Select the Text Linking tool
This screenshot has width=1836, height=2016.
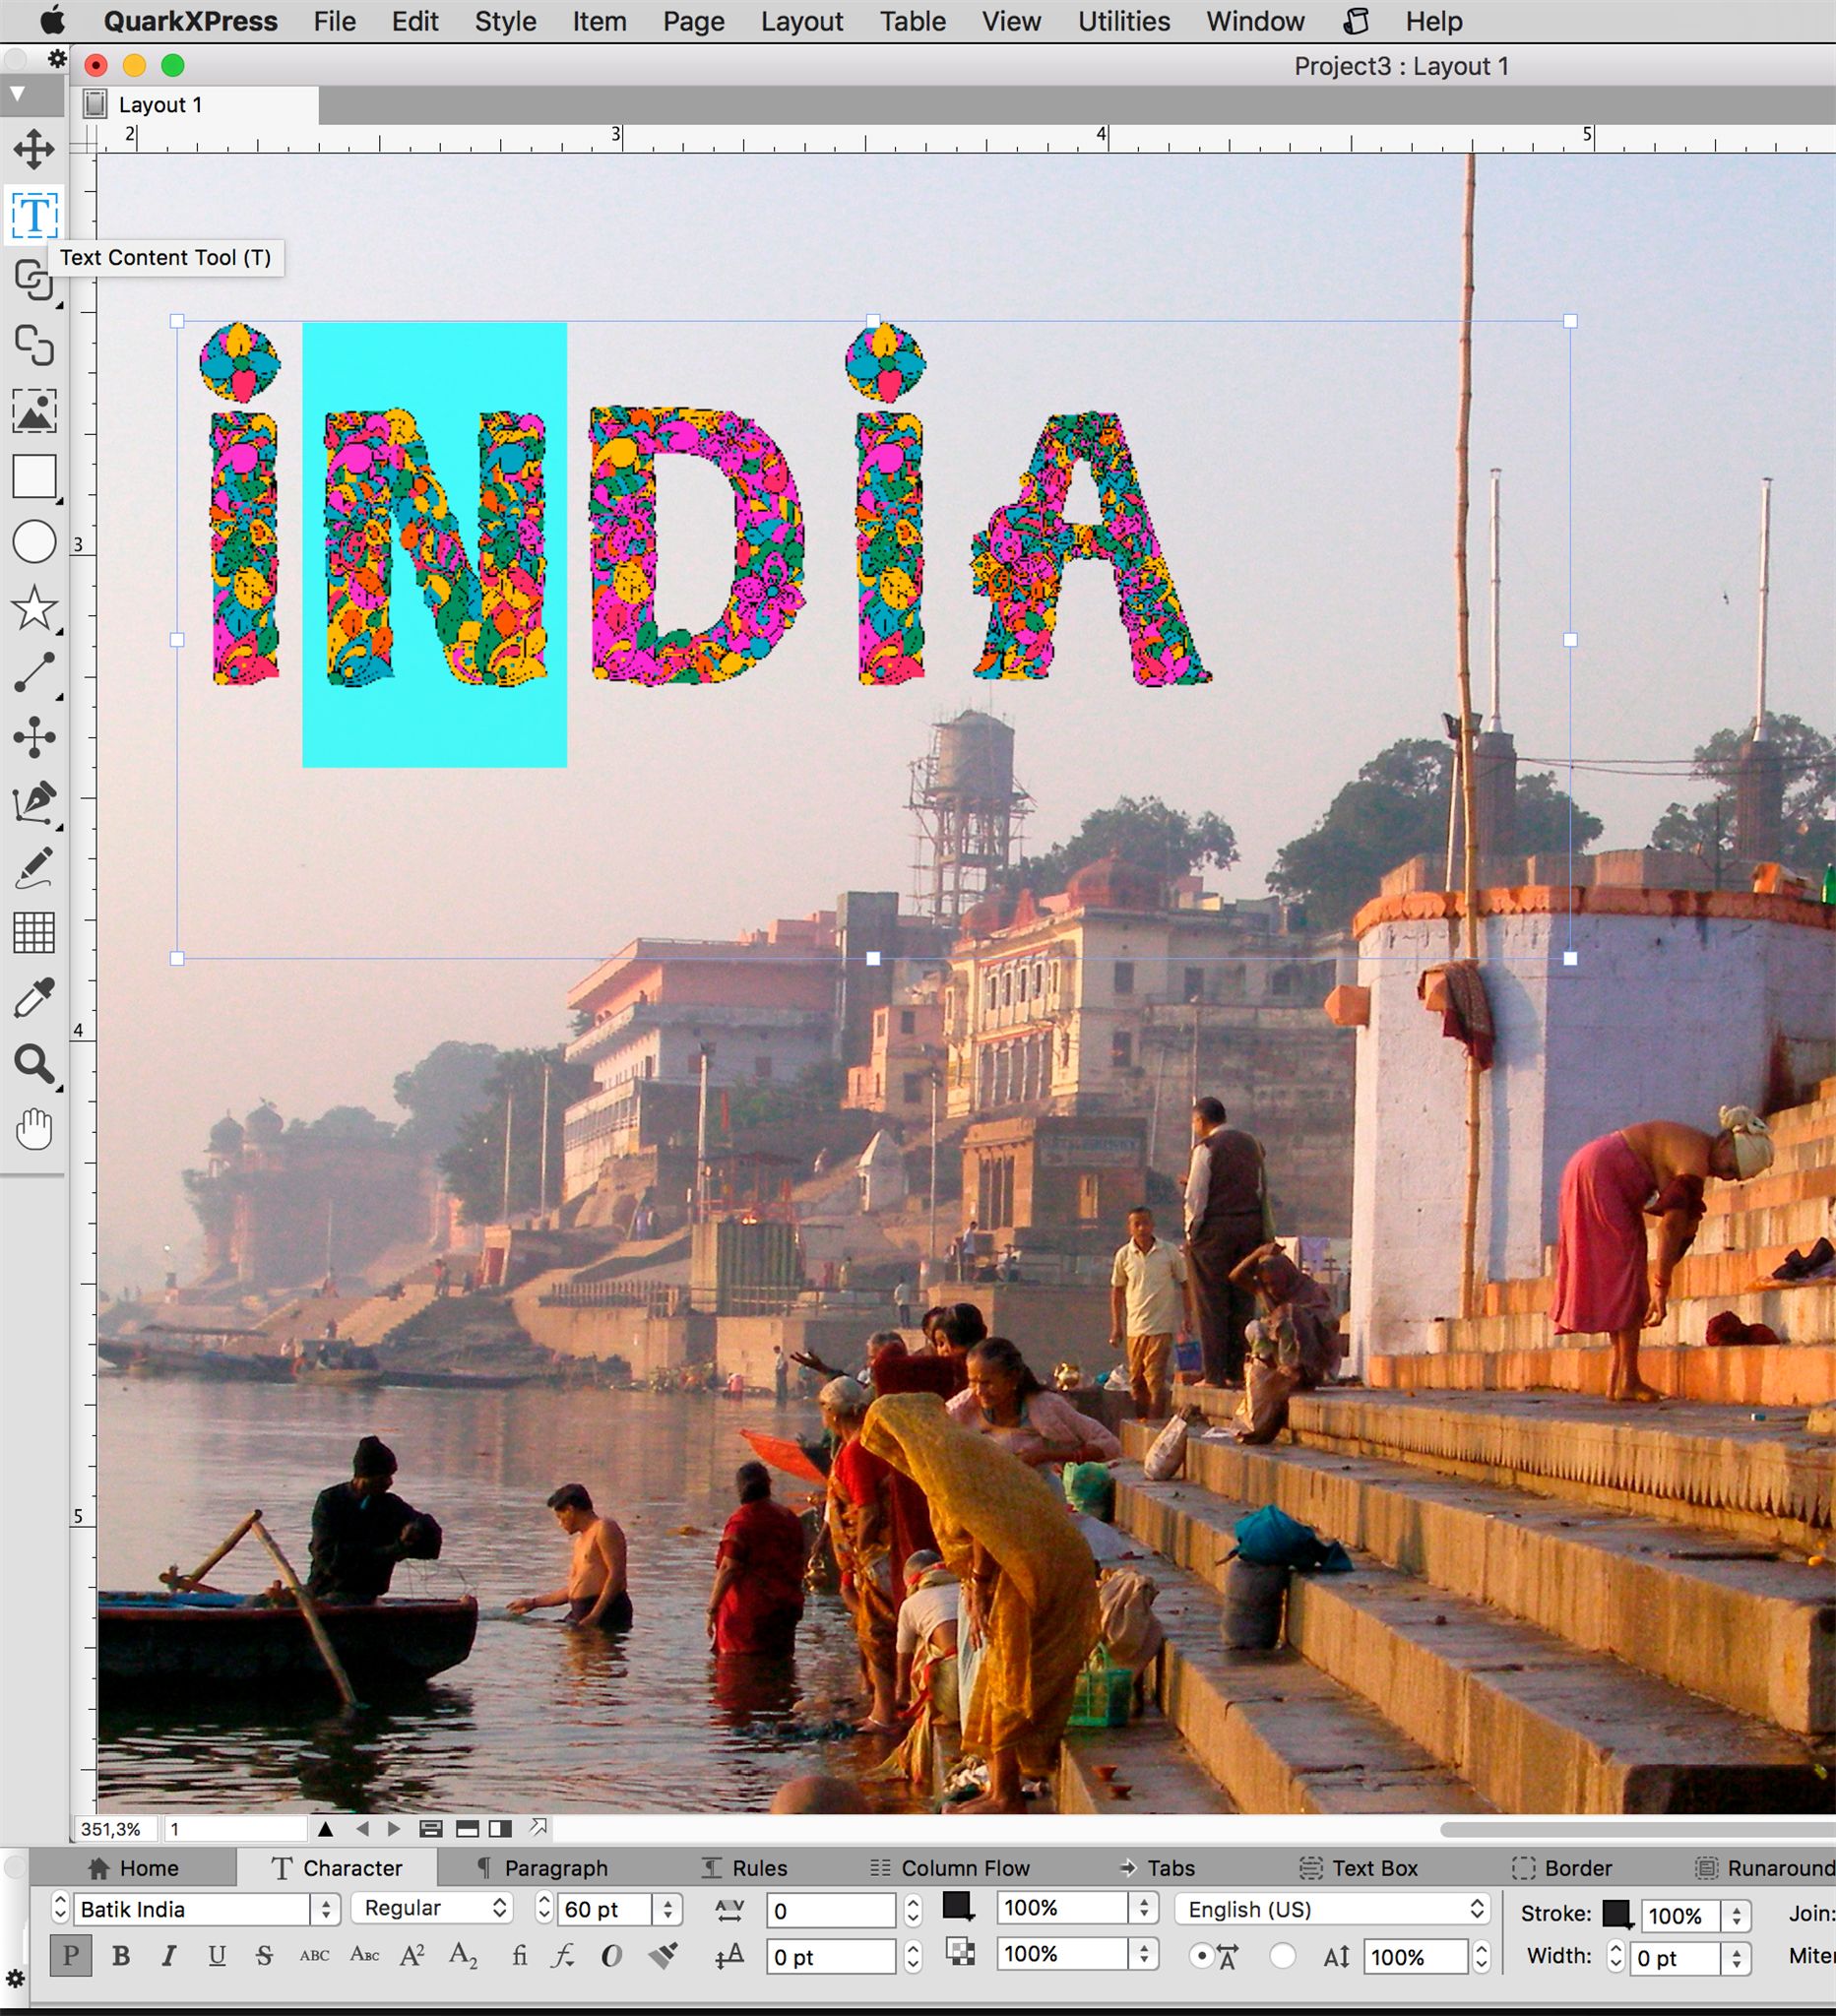pyautogui.click(x=34, y=280)
